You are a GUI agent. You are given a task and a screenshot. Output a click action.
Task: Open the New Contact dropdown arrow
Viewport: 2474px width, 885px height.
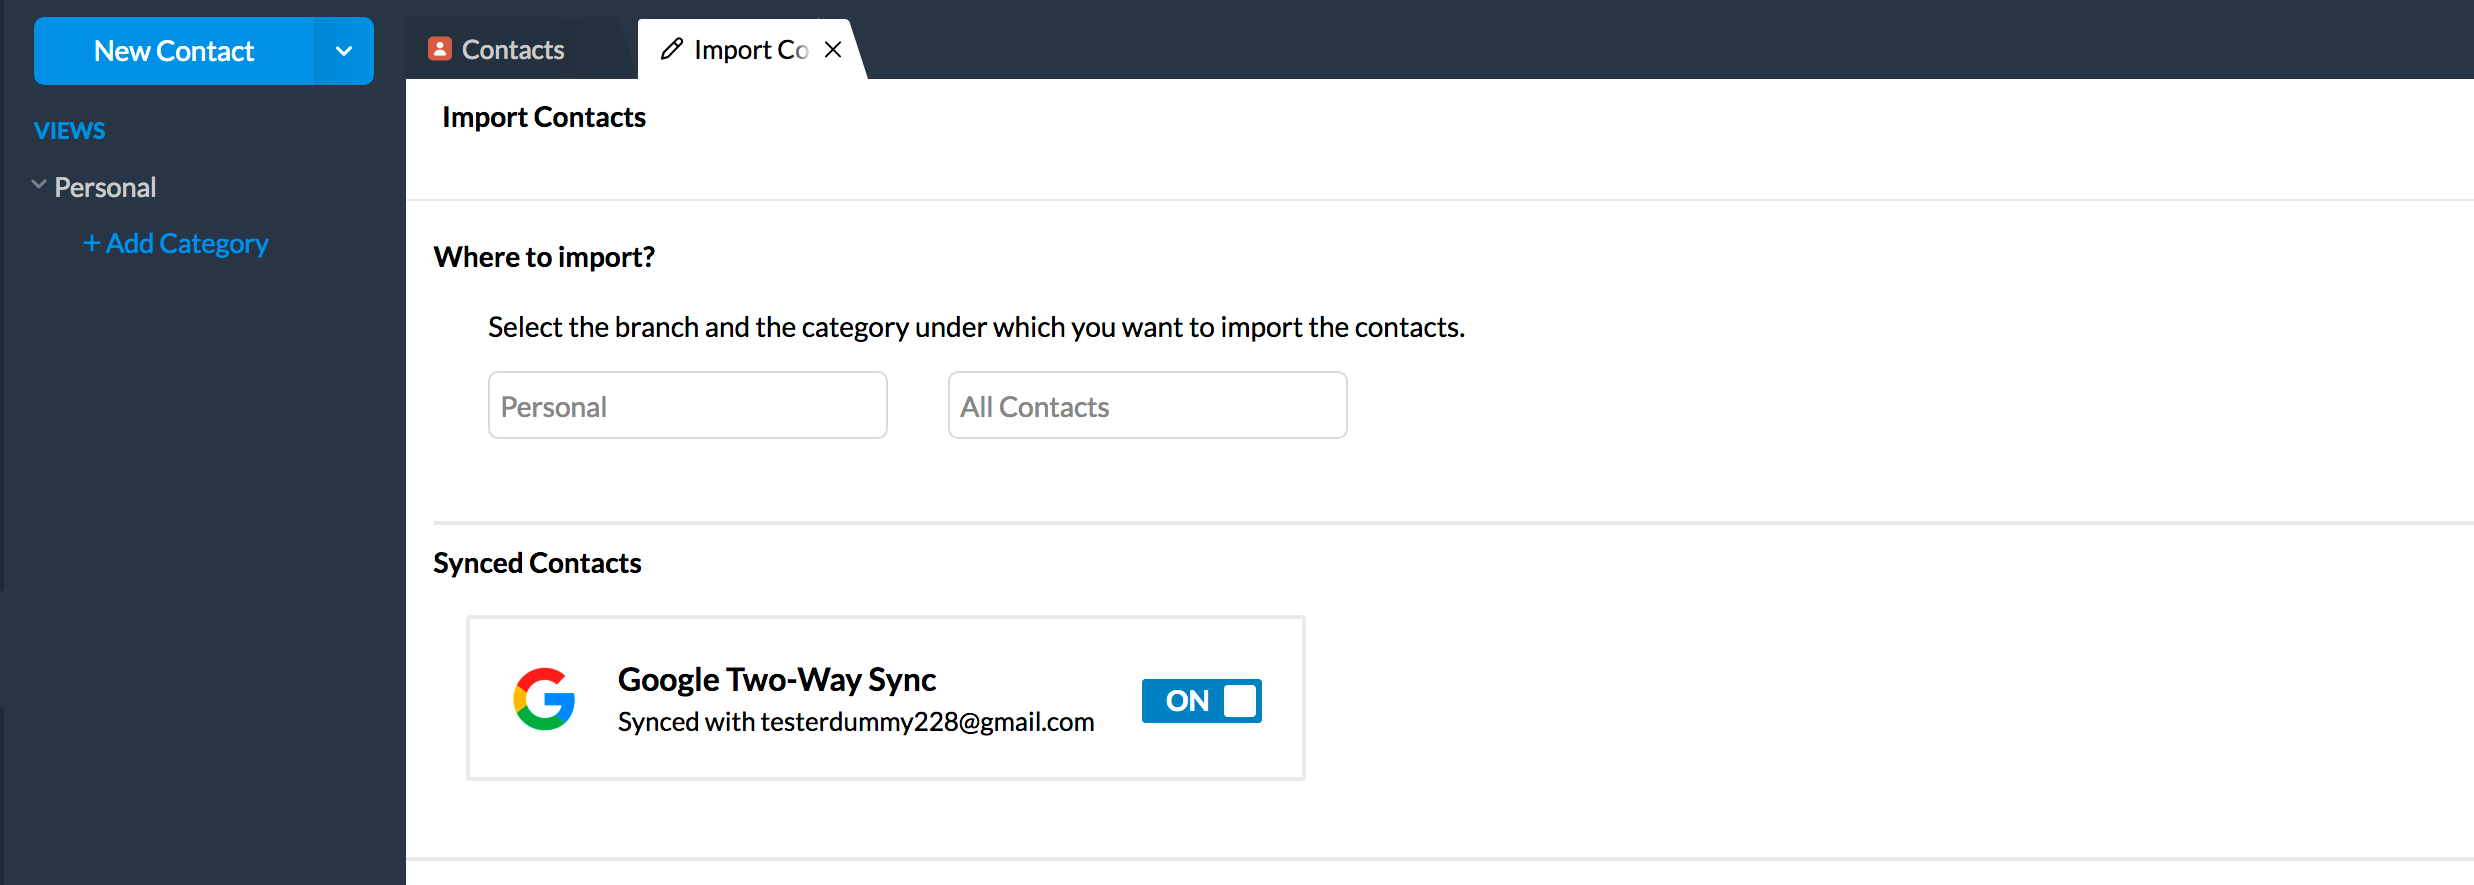[344, 51]
